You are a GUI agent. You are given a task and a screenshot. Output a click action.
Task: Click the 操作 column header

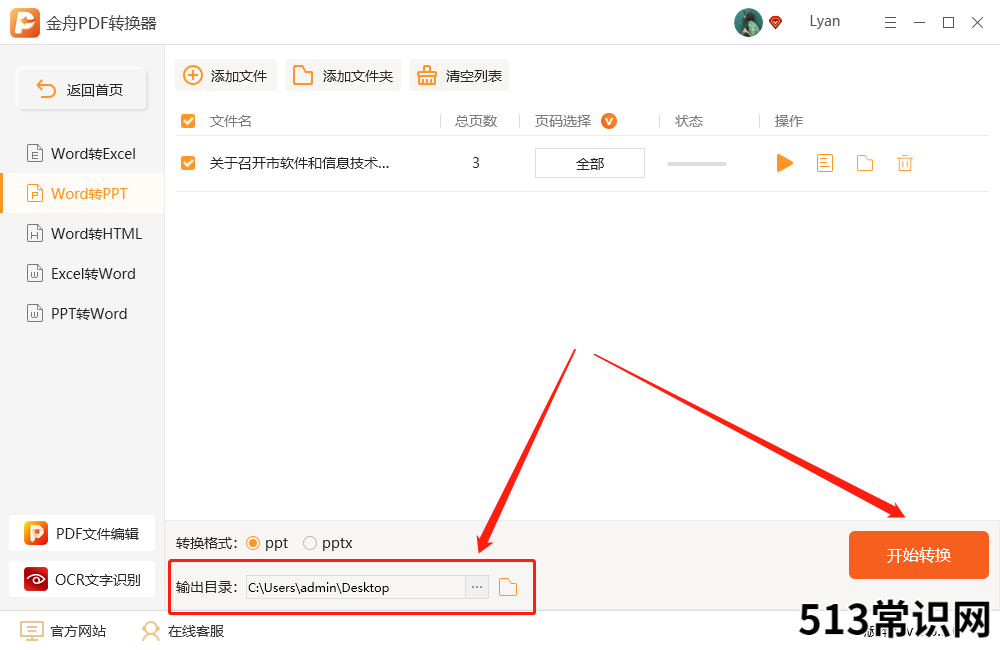[788, 121]
